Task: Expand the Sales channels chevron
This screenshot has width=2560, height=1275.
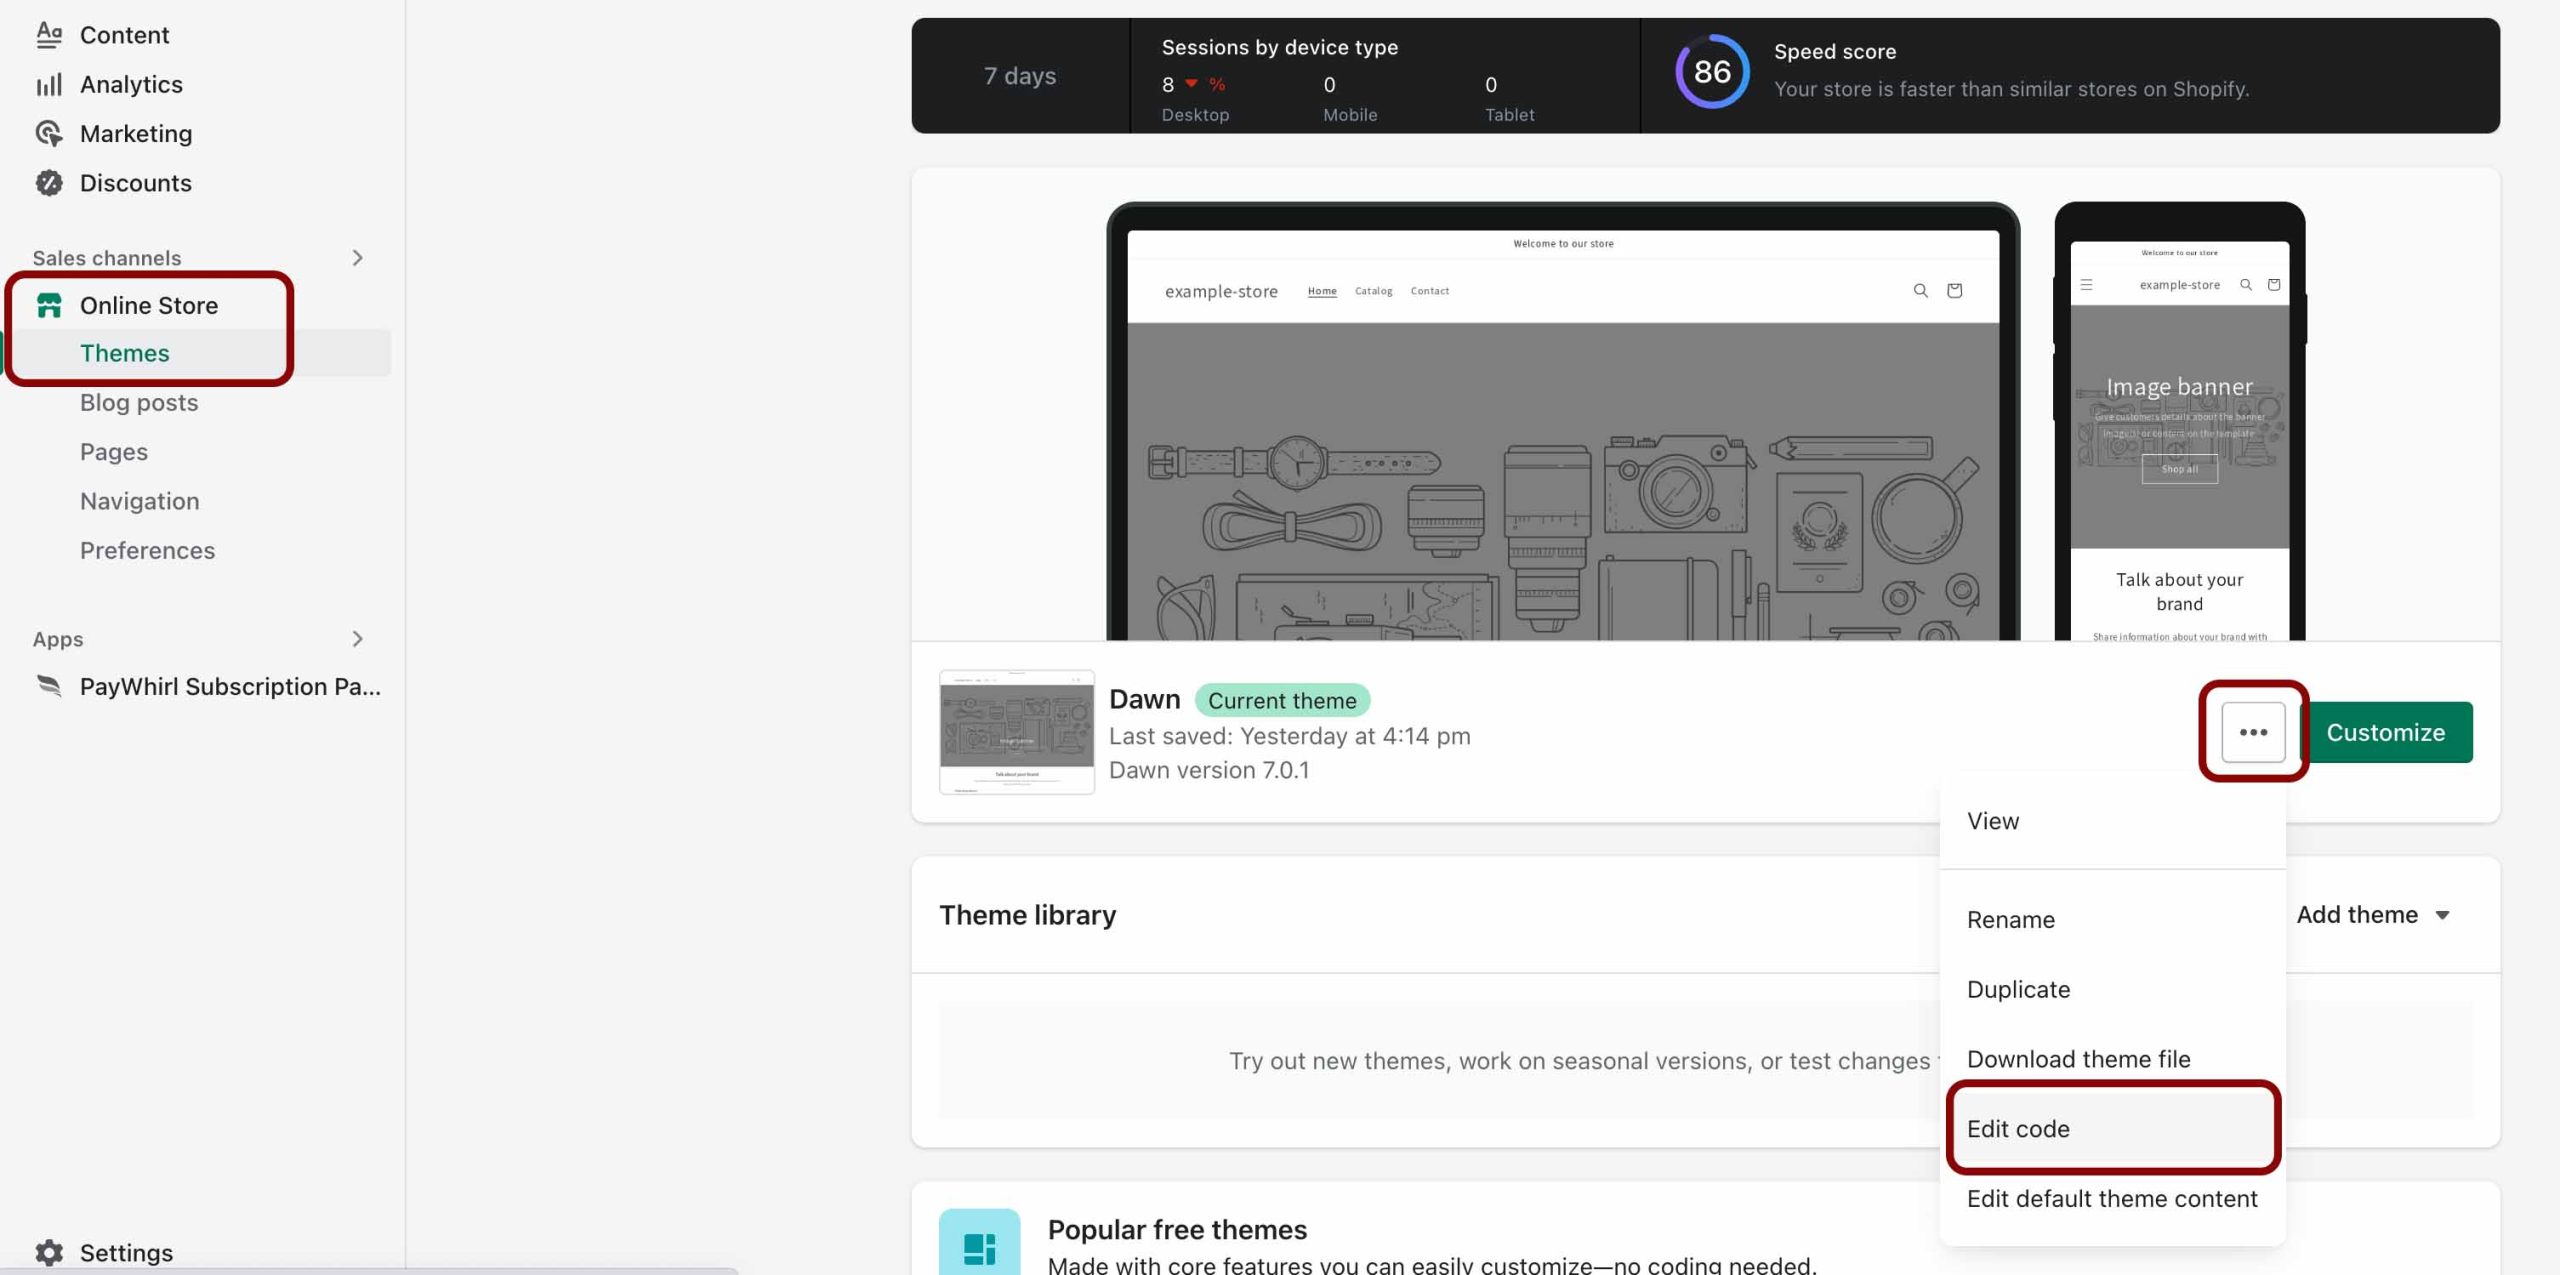Action: (x=357, y=258)
